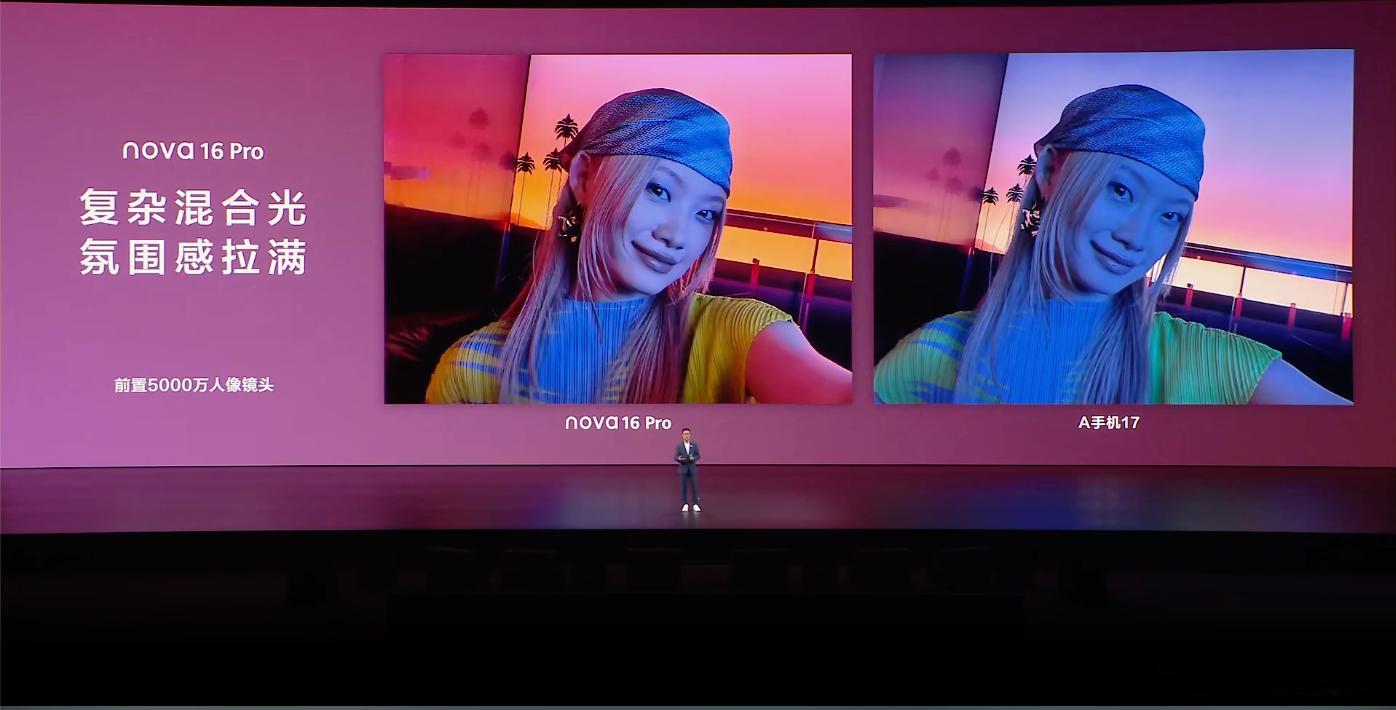This screenshot has width=1396, height=710.
Task: Click the nova 16 Pro logo heading
Action: [x=193, y=151]
